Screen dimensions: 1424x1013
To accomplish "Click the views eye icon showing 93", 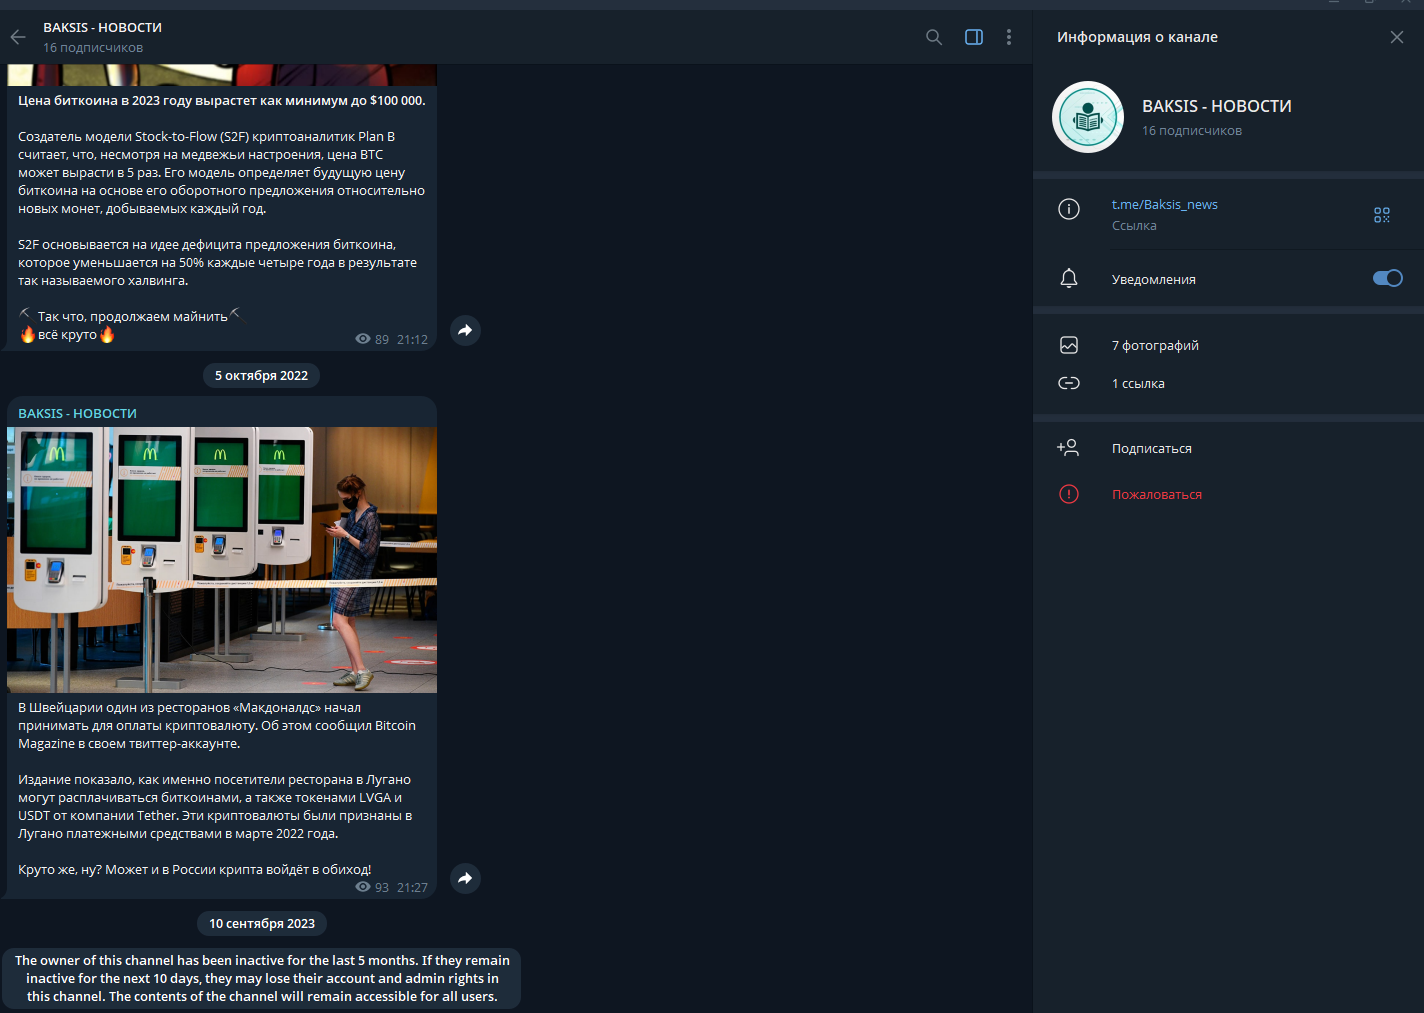I will coord(363,887).
